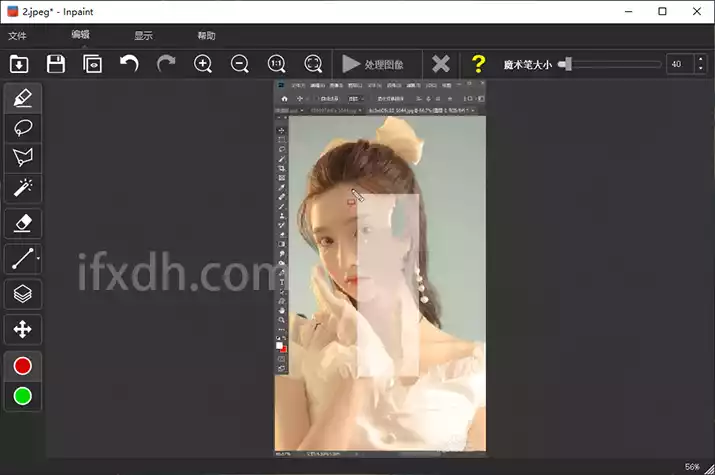
Task: Undo the last action
Action: tap(129, 64)
